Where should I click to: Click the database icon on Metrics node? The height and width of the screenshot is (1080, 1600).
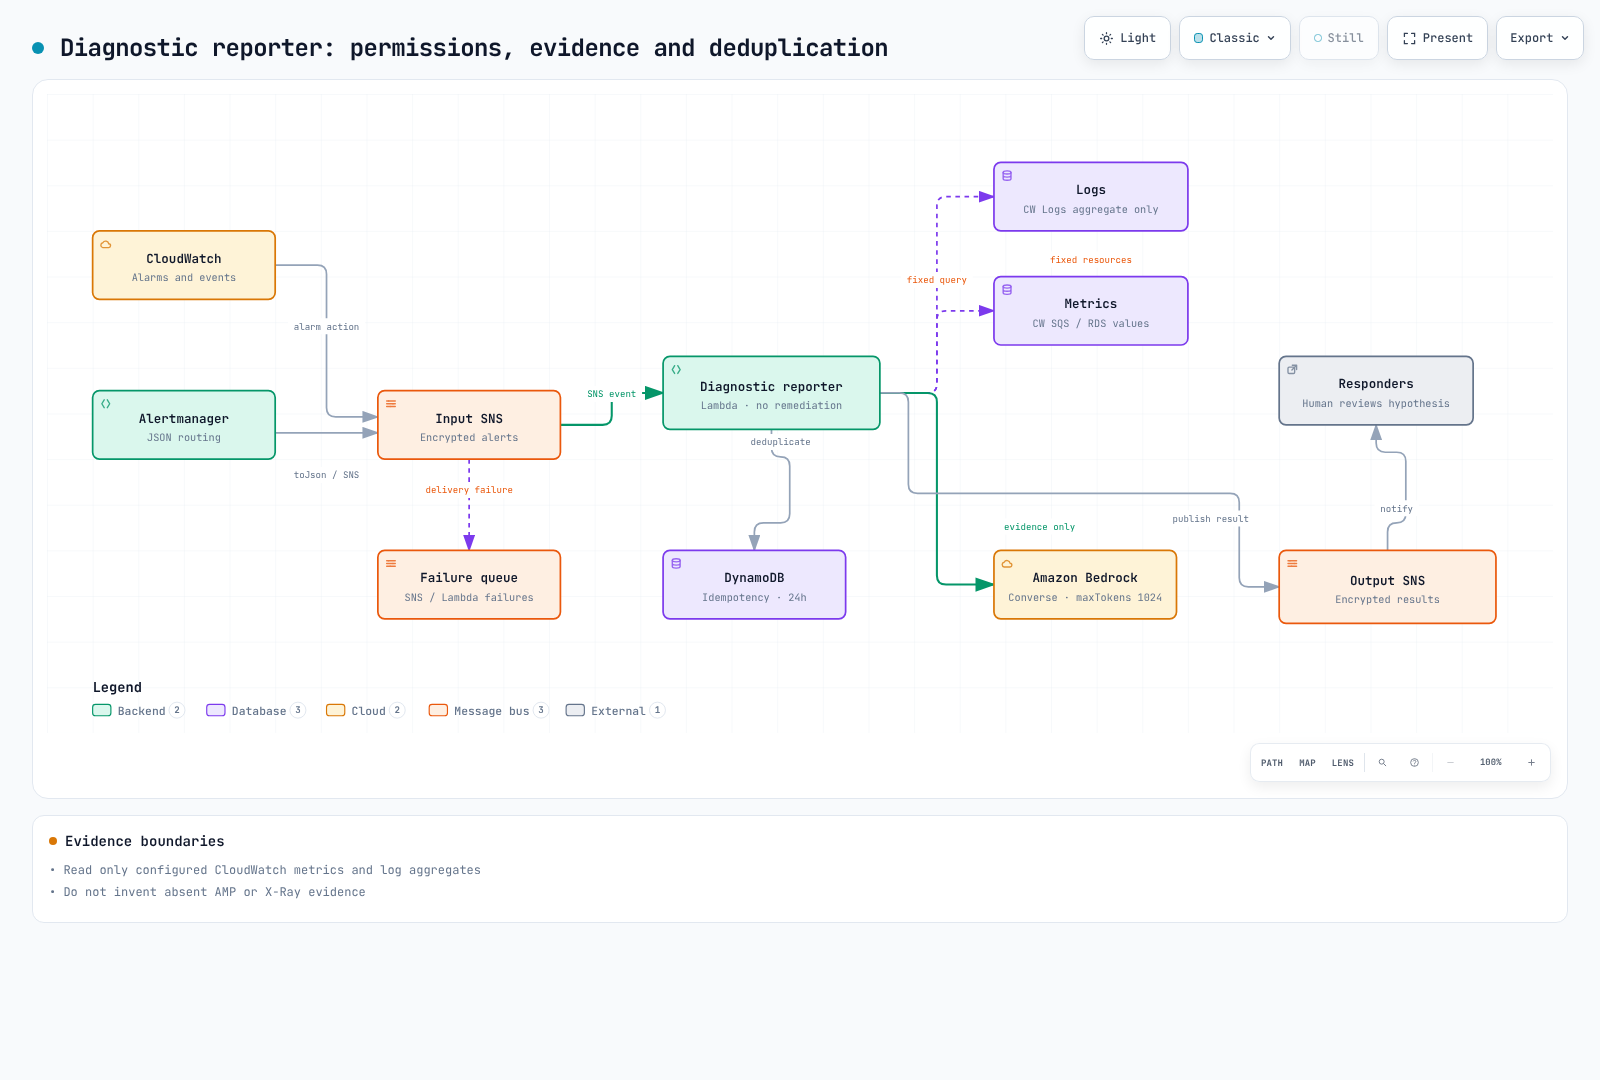click(1007, 290)
